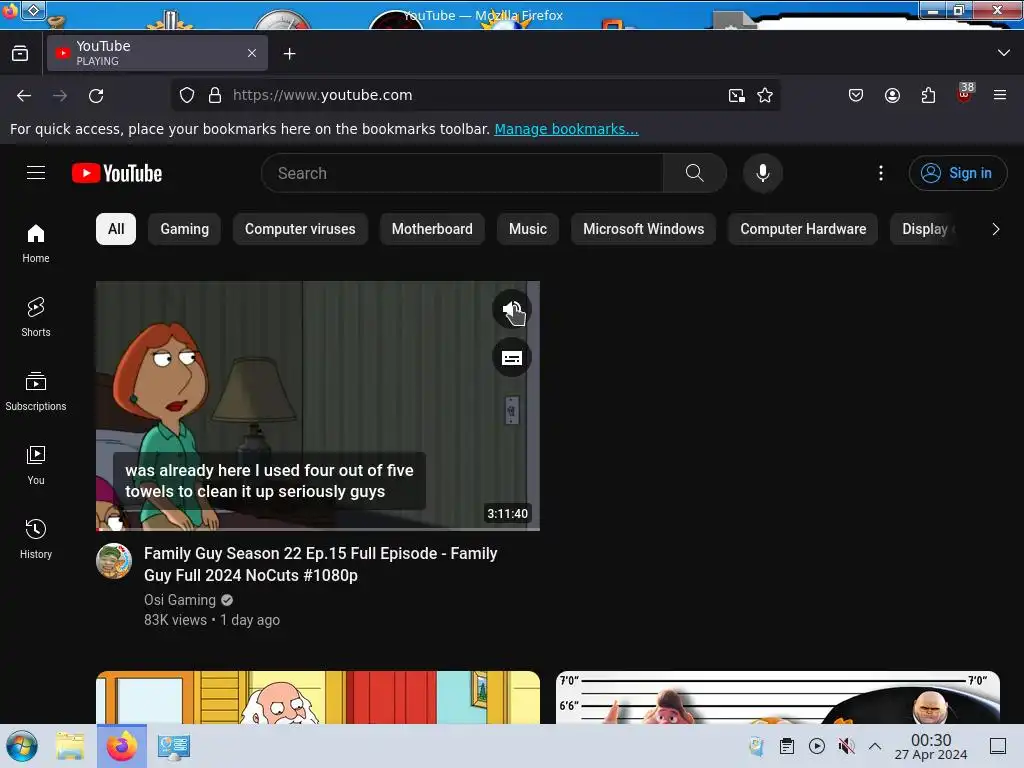1024x768 pixels.
Task: Select the Computer viruses chip
Action: (300, 229)
